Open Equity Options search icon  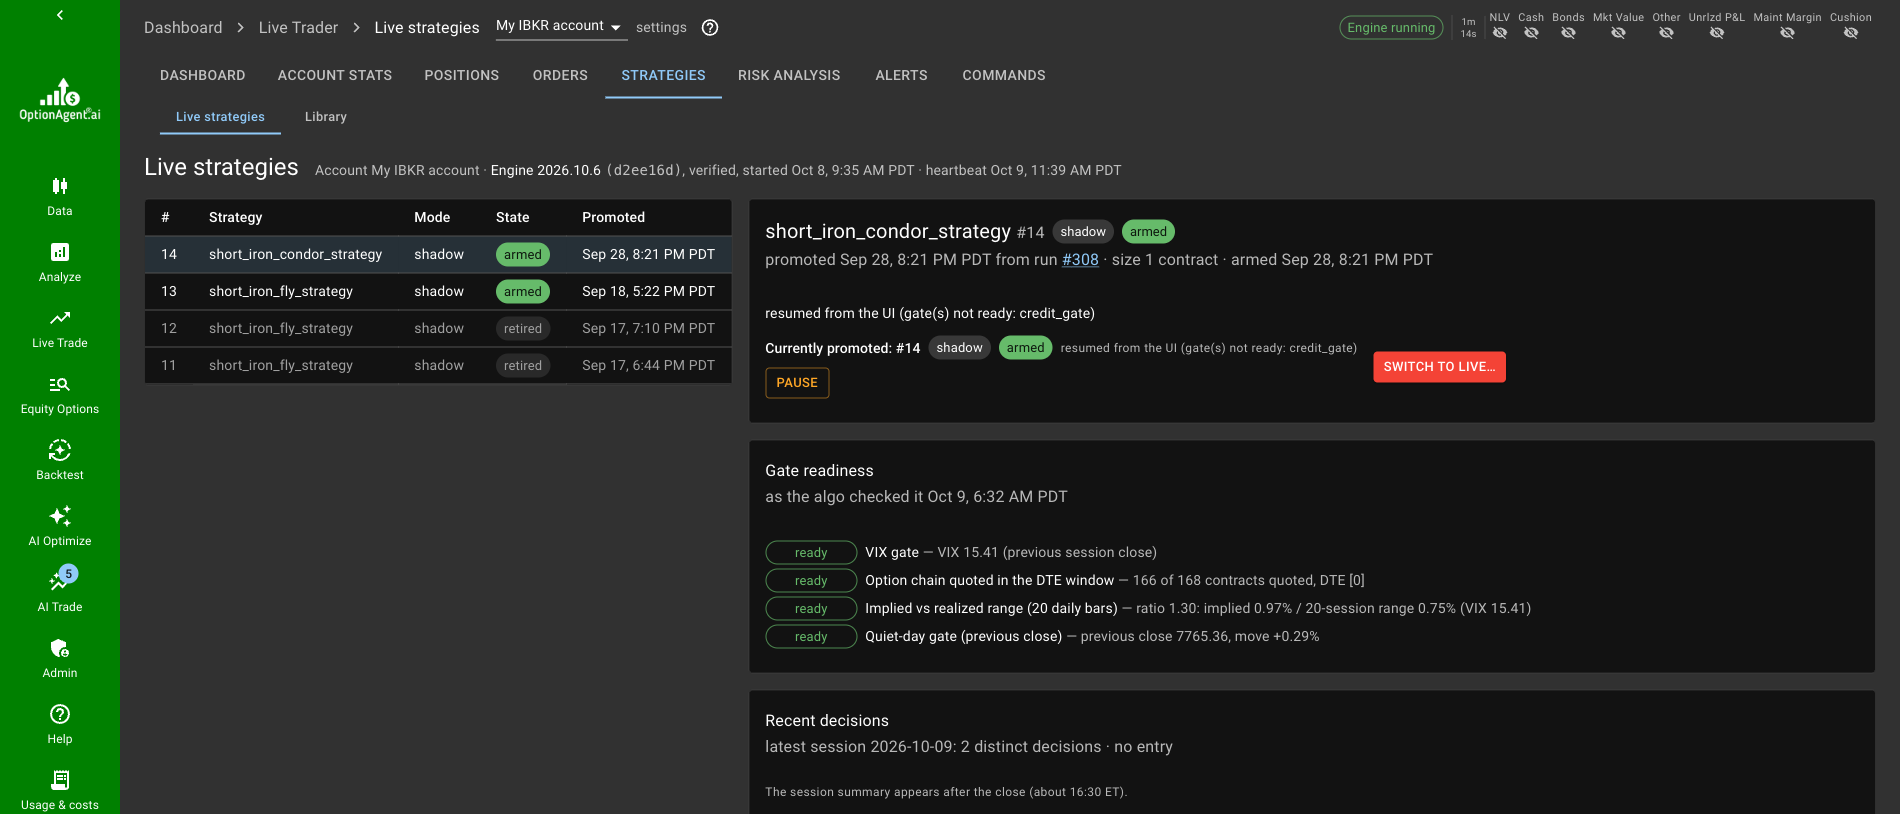point(60,384)
